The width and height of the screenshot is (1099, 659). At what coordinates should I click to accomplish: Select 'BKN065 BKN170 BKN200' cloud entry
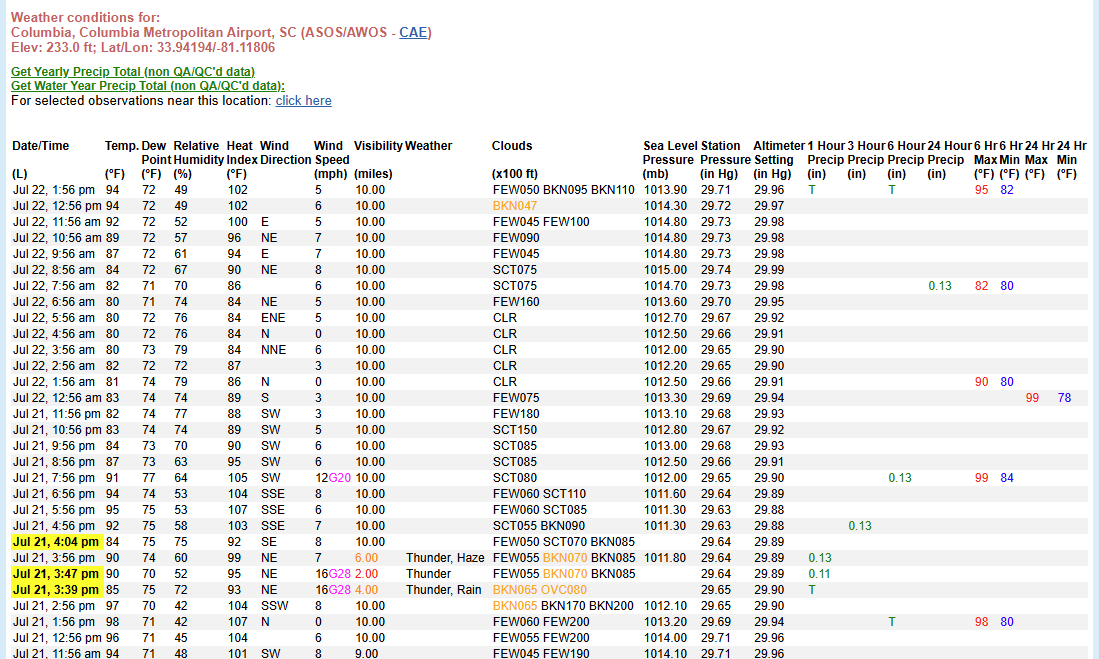click(x=563, y=606)
